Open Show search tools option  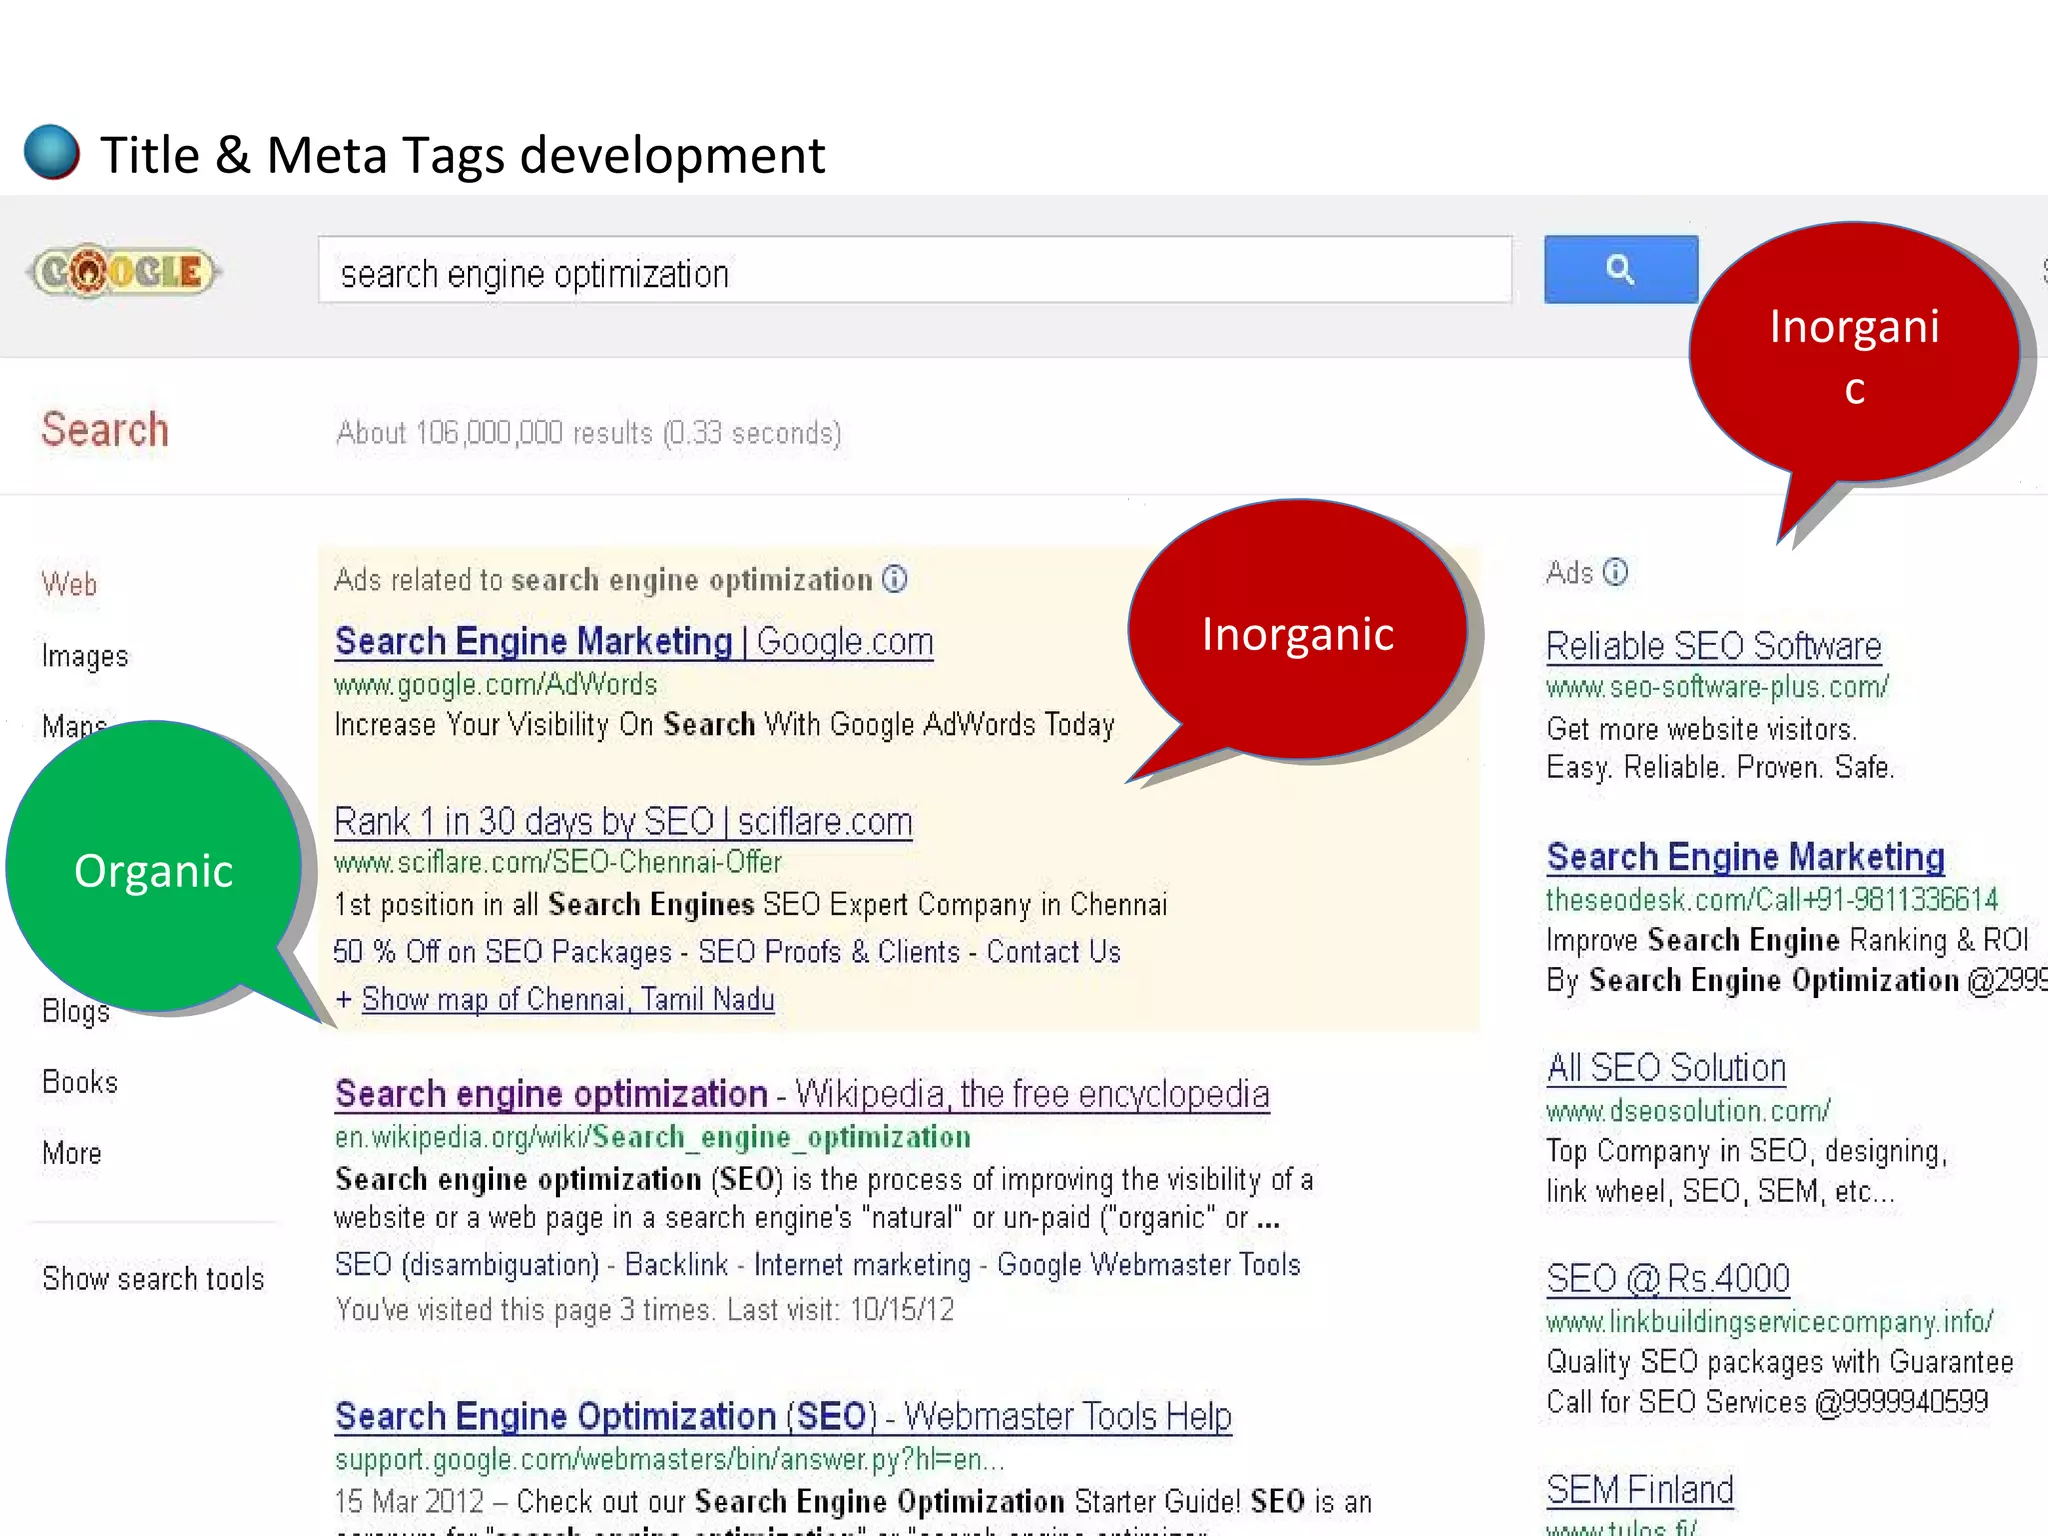click(x=153, y=1279)
